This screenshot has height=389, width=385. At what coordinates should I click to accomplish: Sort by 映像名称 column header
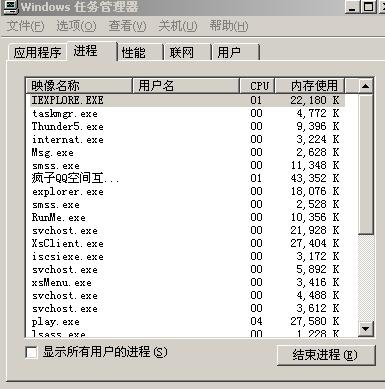[79, 86]
